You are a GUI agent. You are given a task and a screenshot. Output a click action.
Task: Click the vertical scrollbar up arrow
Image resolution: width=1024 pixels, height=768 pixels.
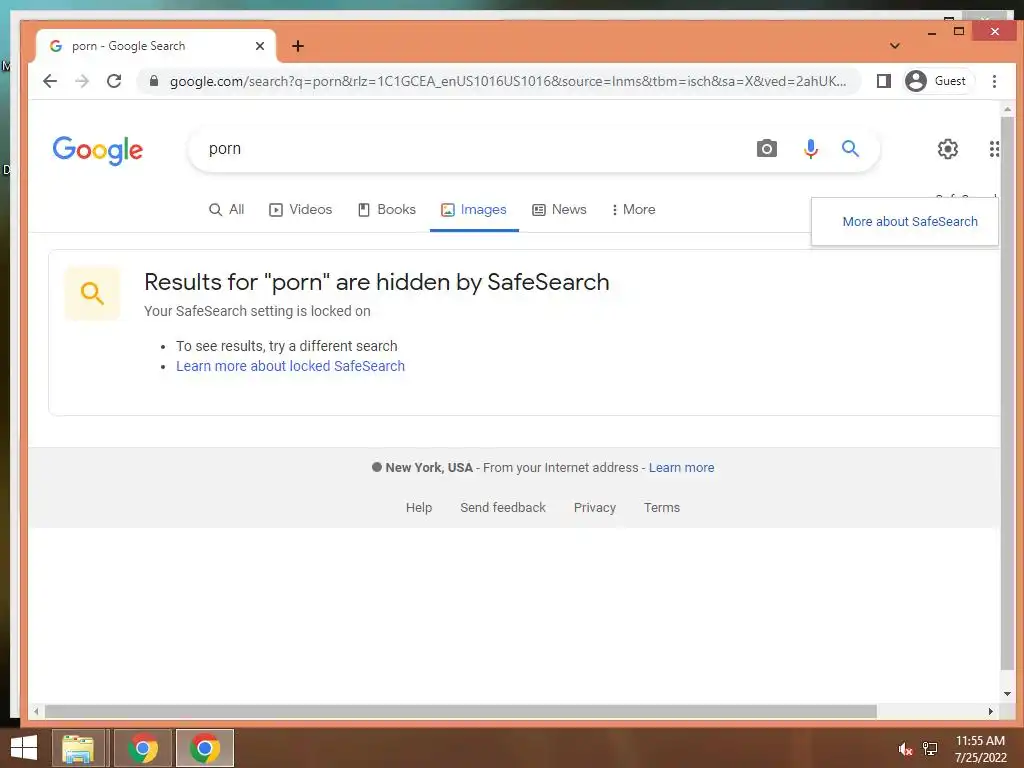pos(1007,110)
